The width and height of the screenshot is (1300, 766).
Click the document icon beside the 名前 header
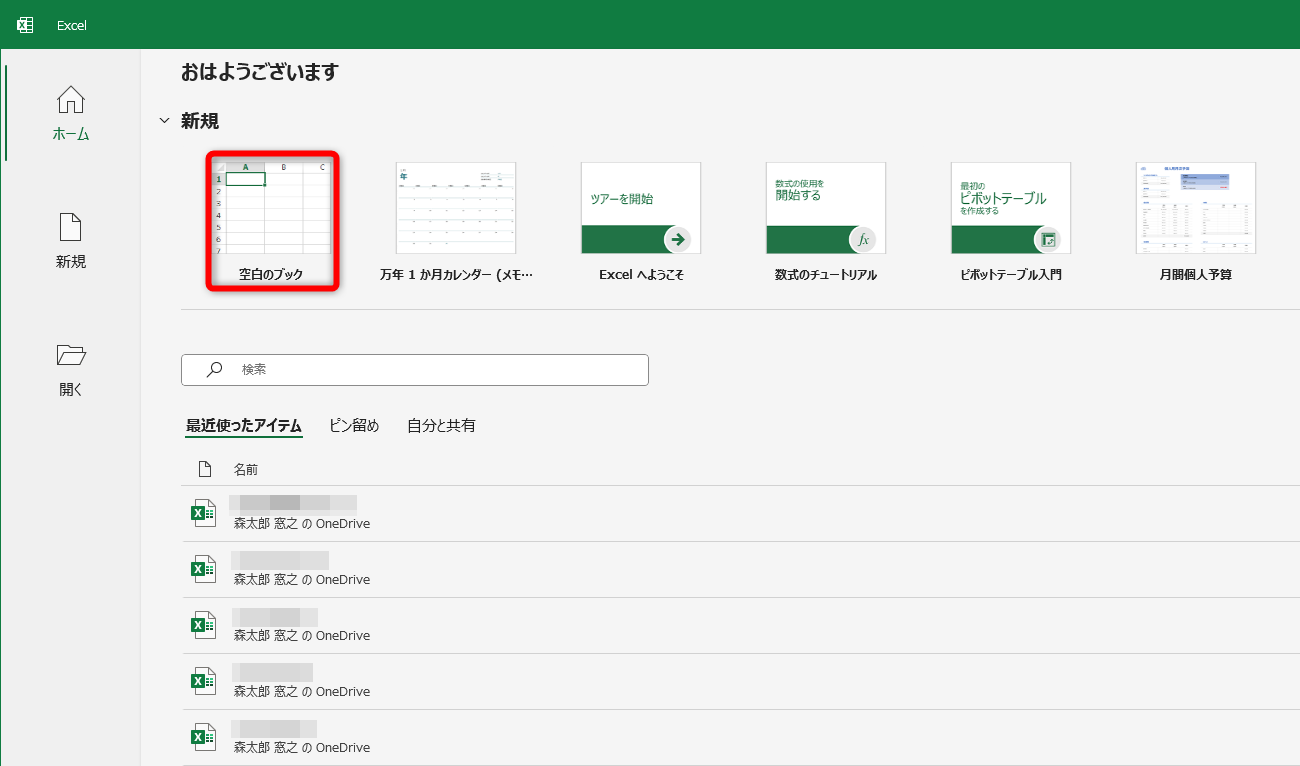pyautogui.click(x=205, y=467)
